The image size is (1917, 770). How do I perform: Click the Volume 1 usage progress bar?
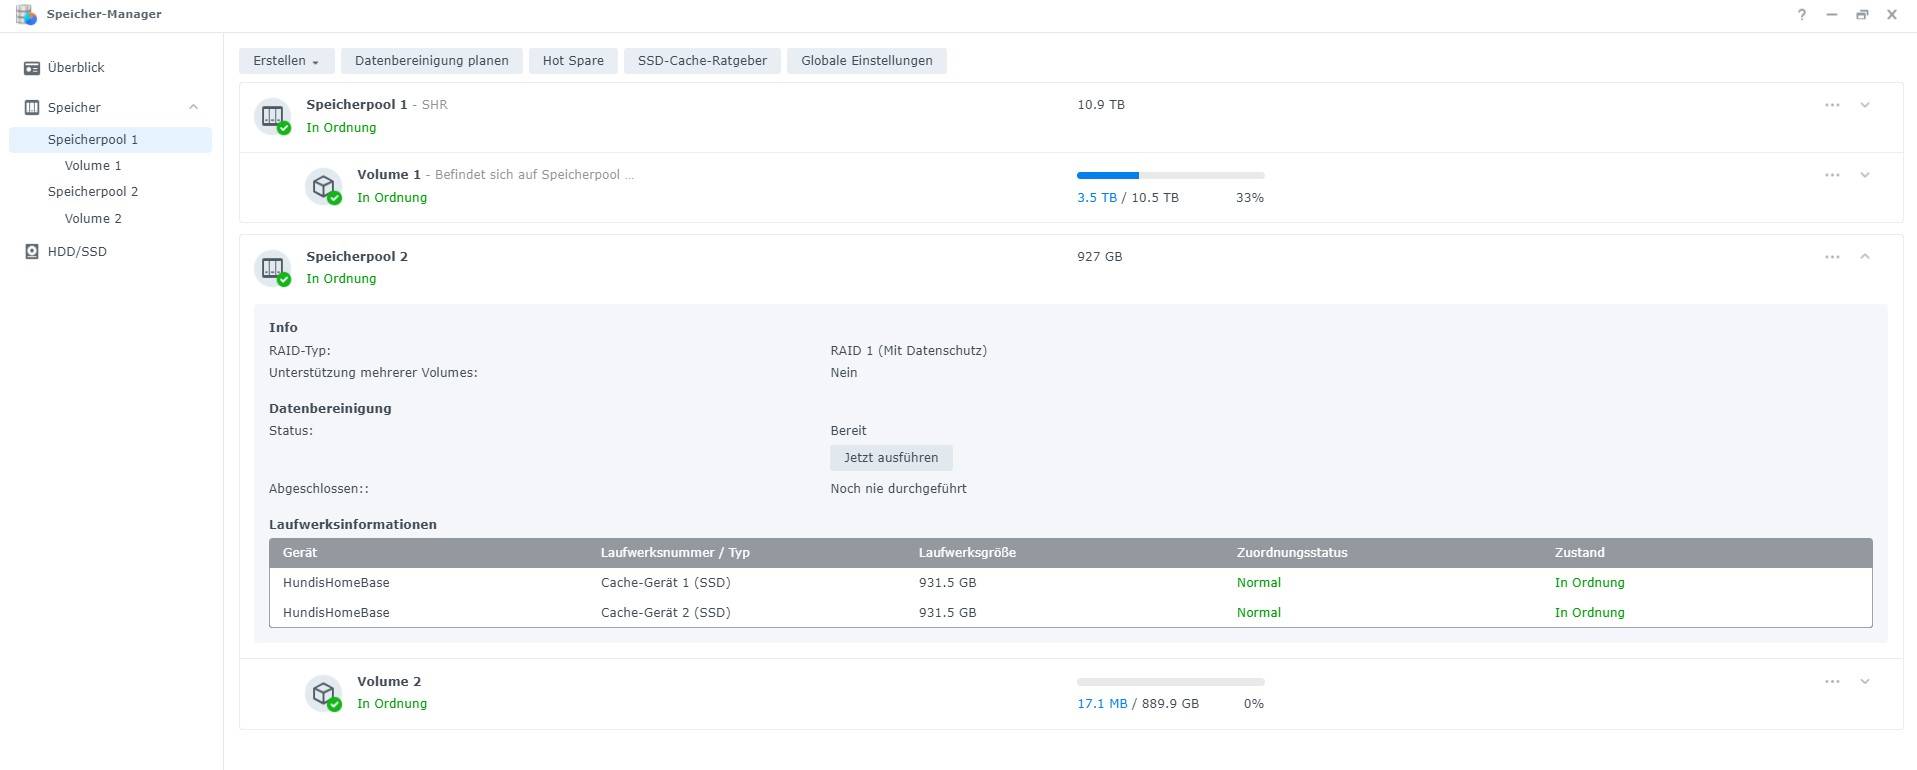coord(1170,176)
